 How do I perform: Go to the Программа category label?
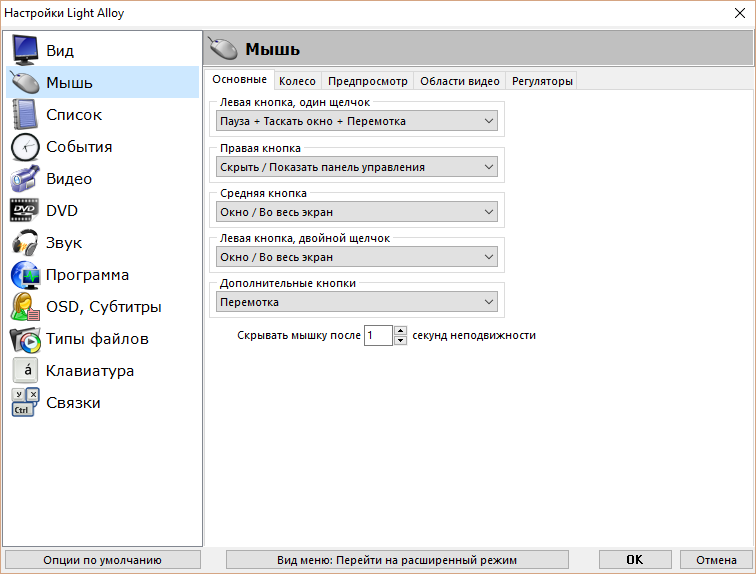(x=87, y=275)
